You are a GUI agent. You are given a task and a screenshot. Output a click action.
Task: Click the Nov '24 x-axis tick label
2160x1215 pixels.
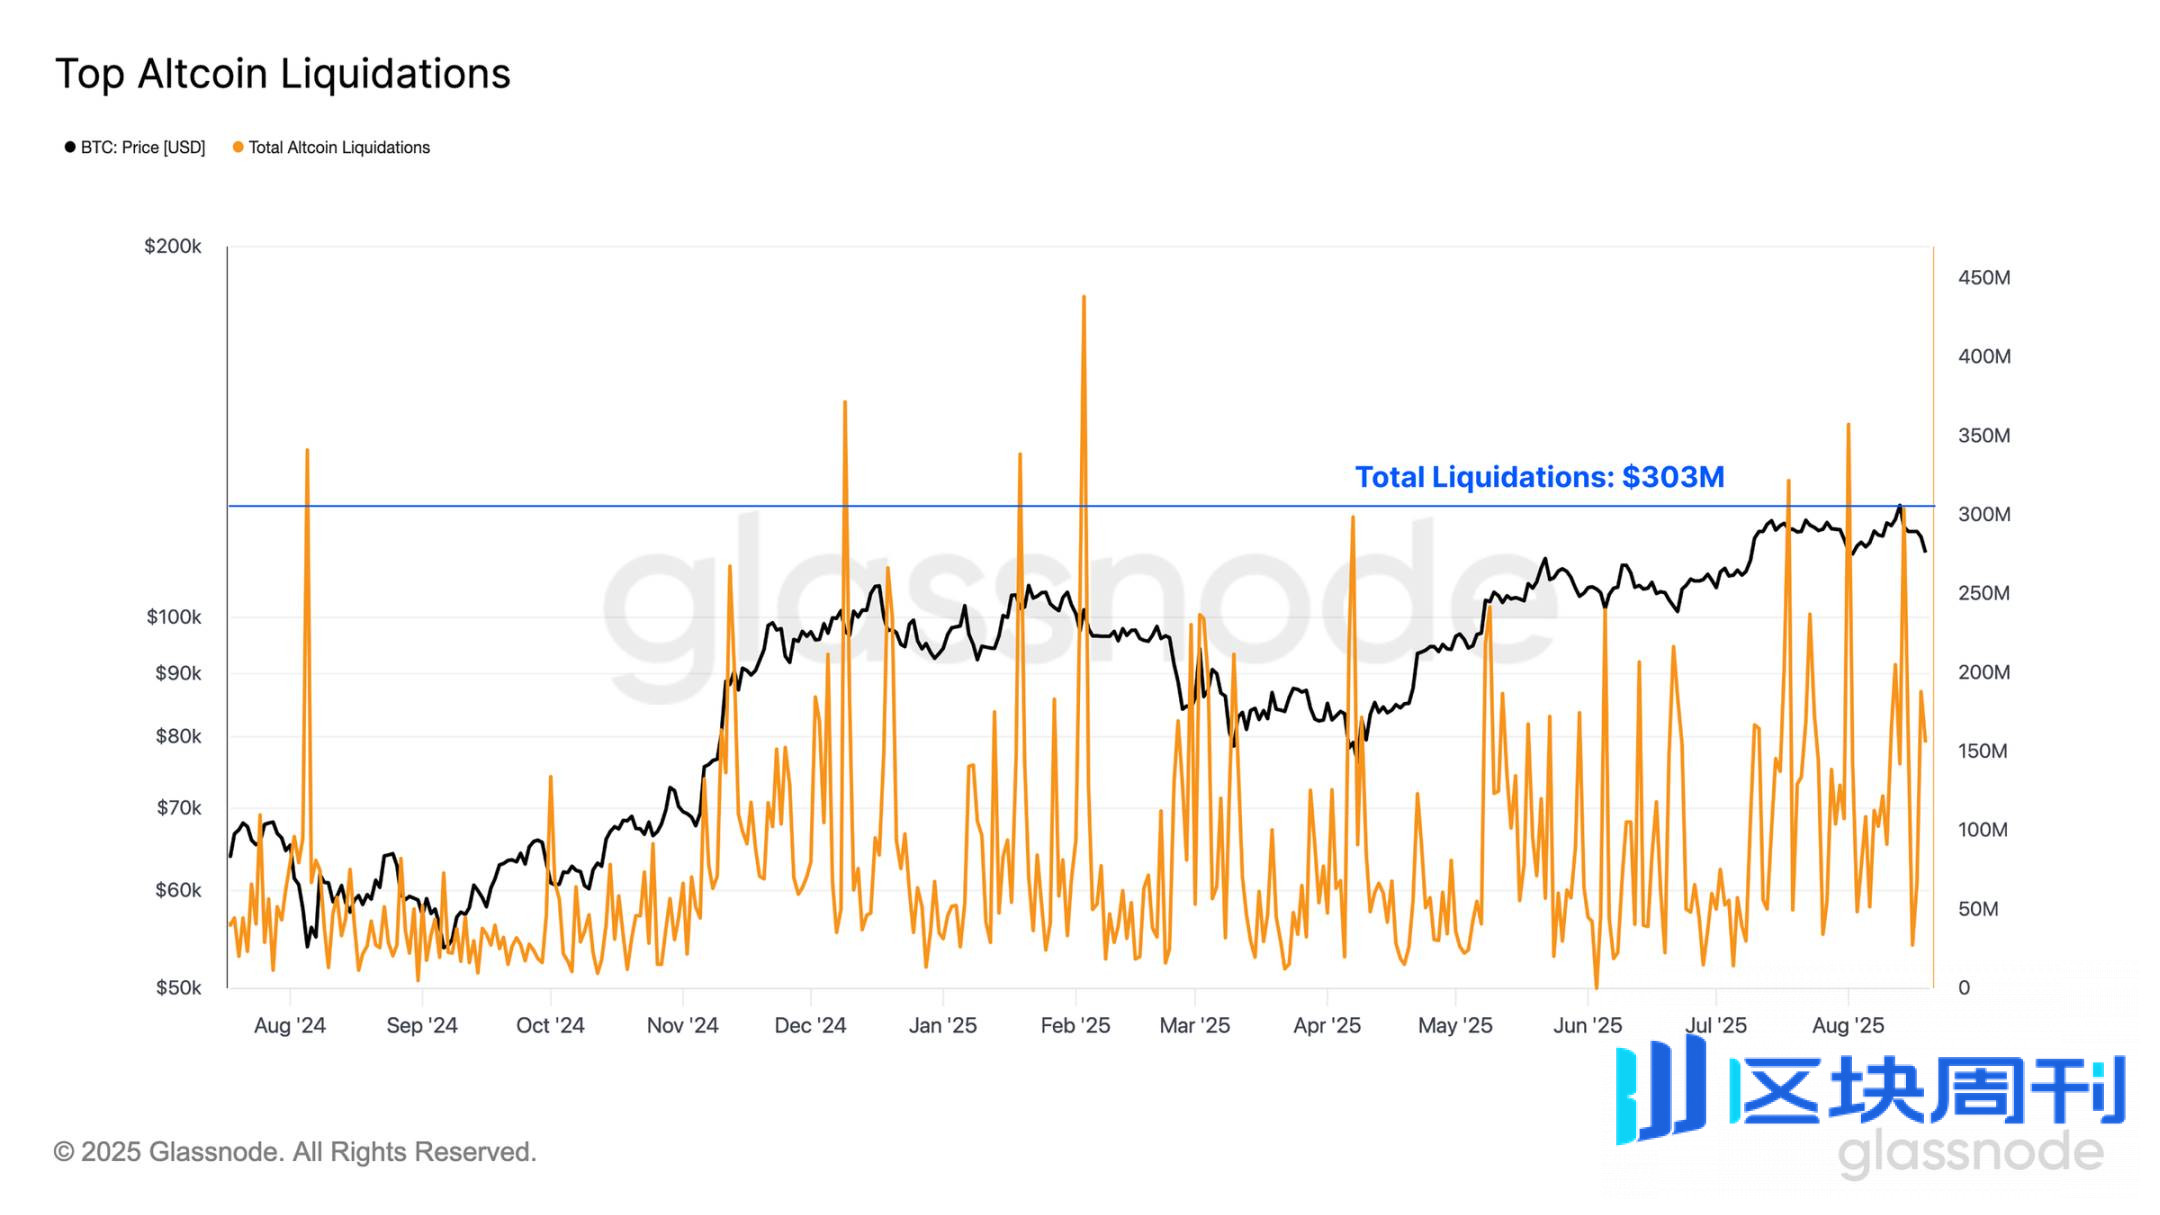tap(682, 1025)
